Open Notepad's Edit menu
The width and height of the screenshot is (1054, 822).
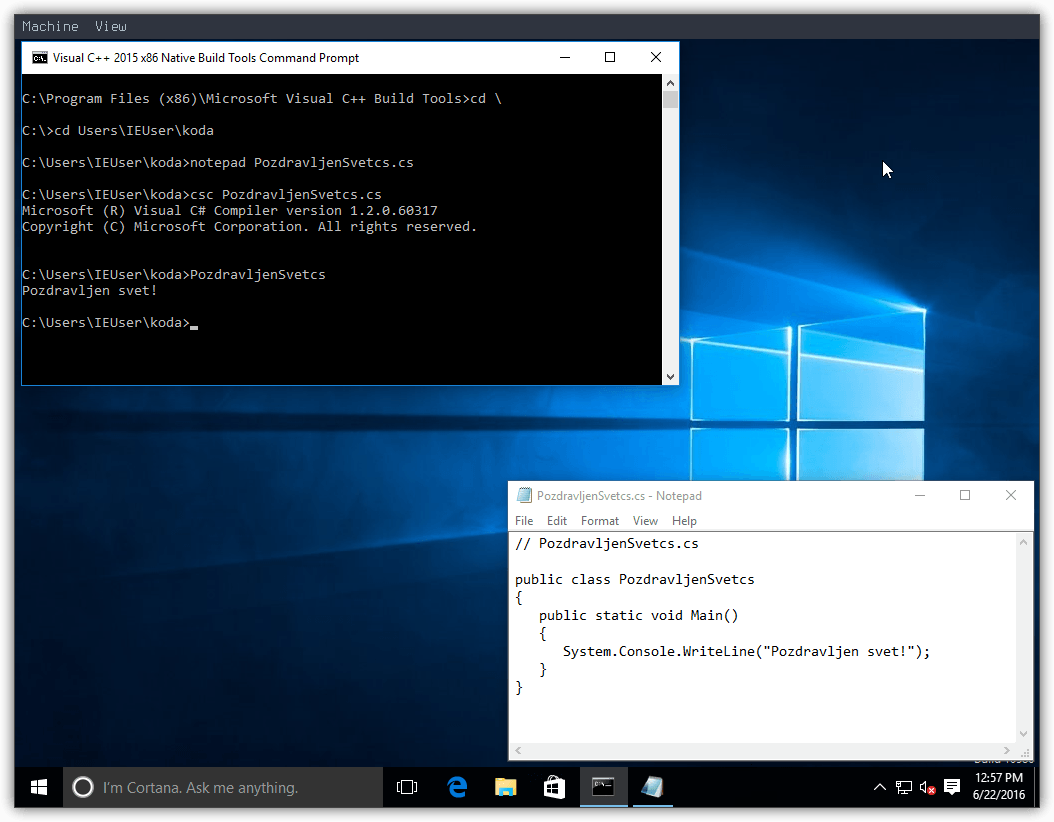click(x=557, y=521)
